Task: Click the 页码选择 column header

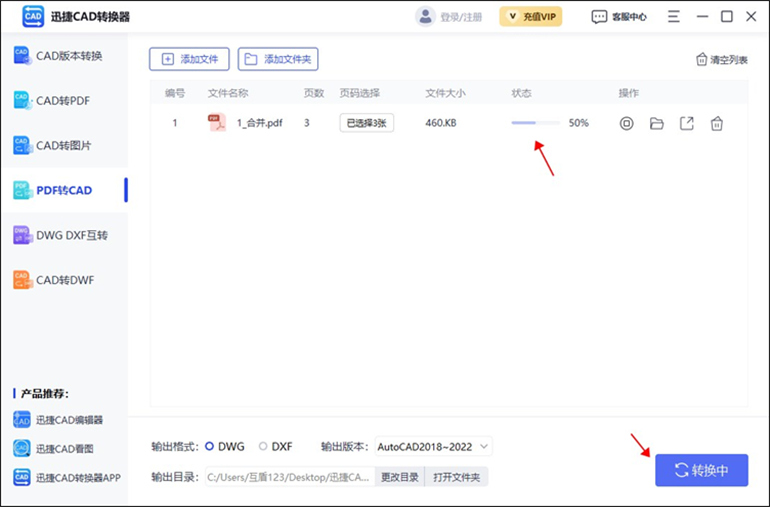Action: point(359,93)
